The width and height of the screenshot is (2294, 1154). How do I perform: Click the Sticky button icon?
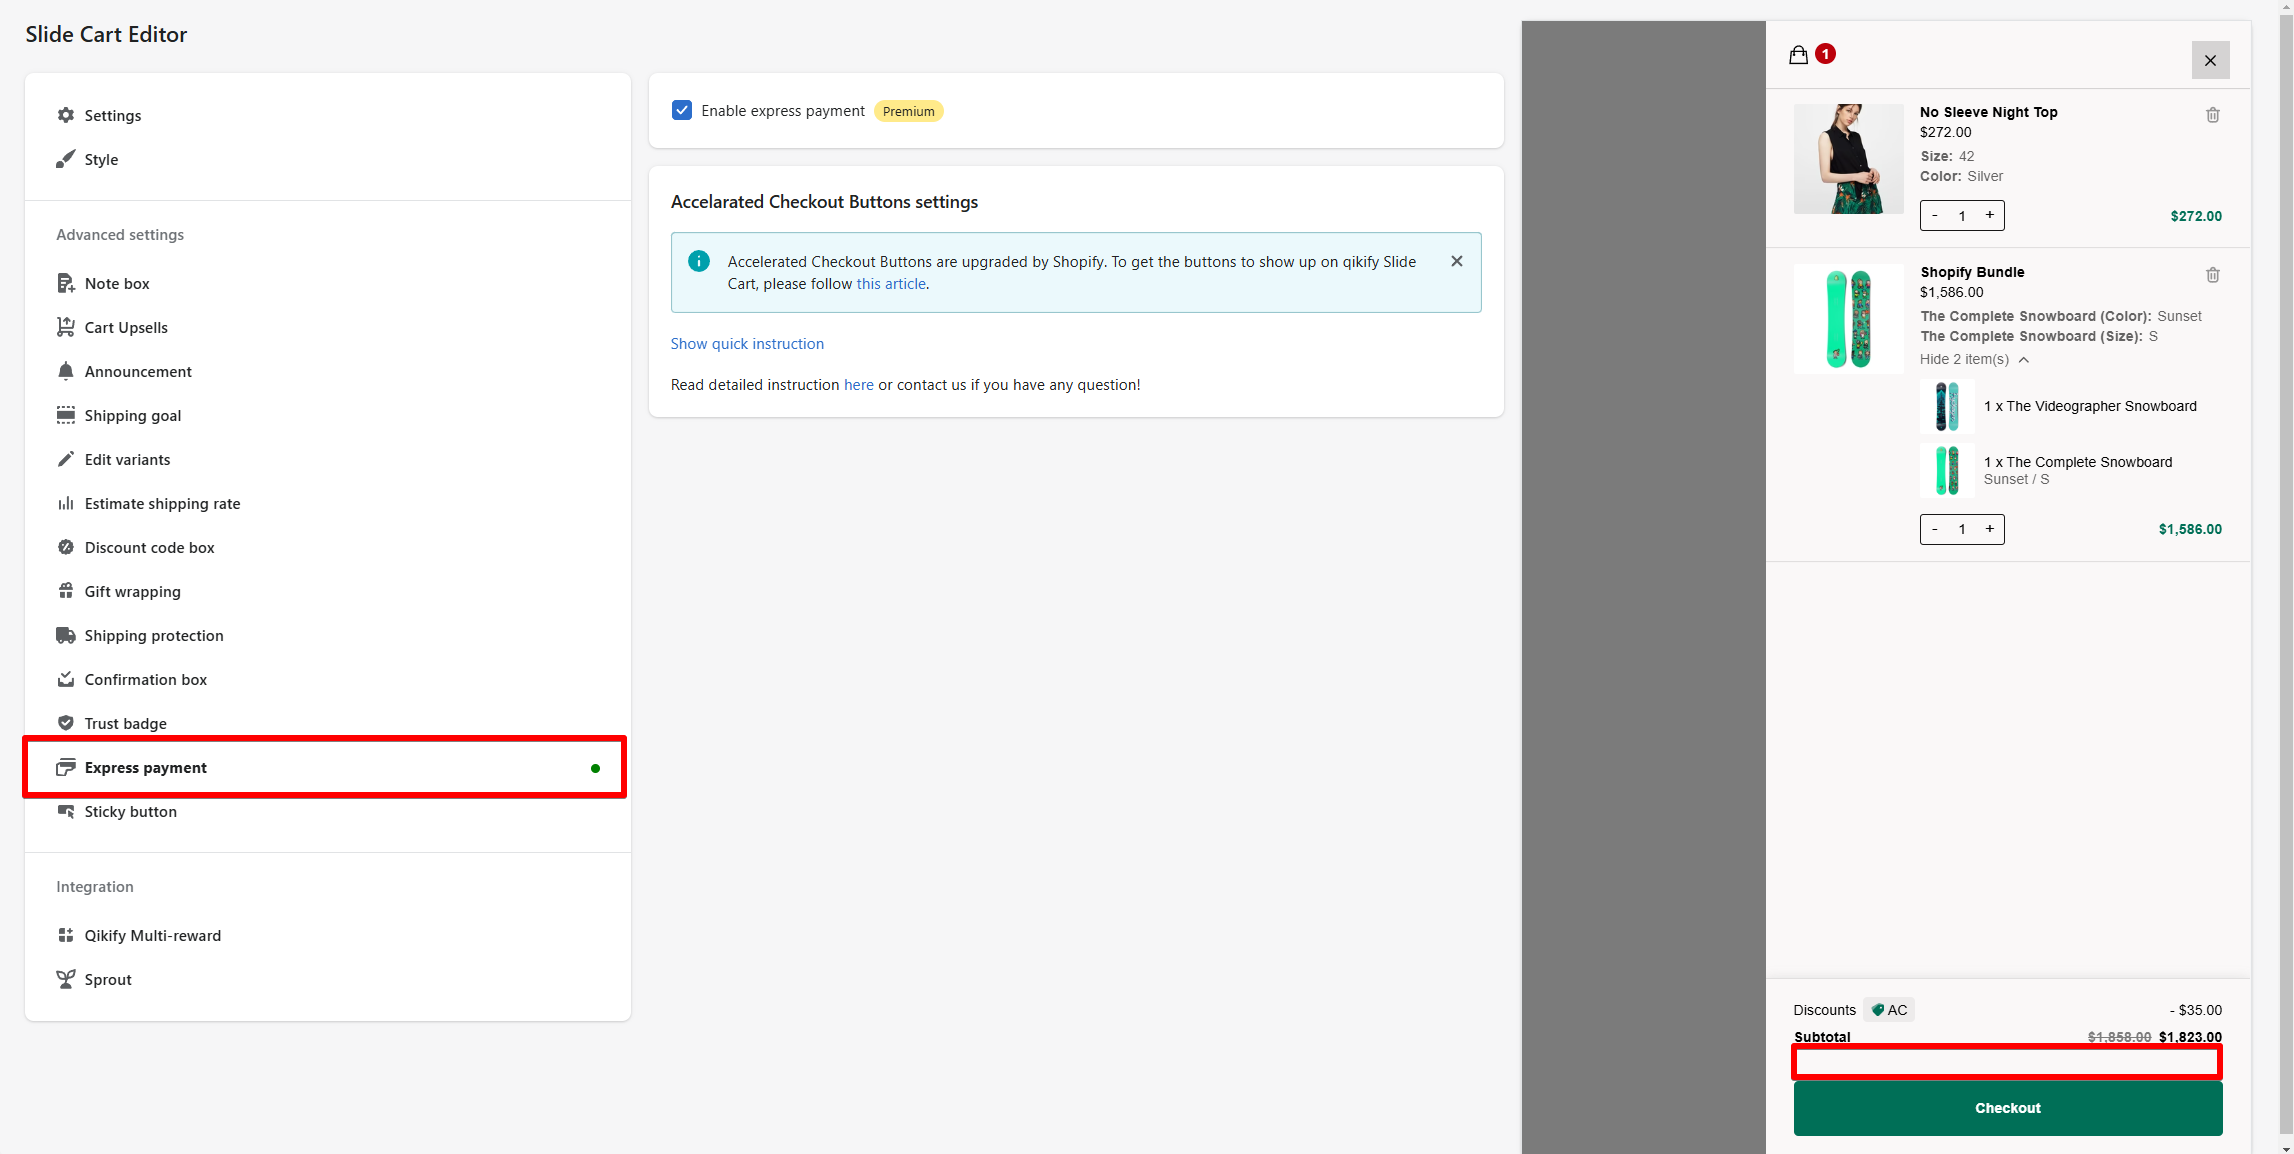(x=66, y=811)
